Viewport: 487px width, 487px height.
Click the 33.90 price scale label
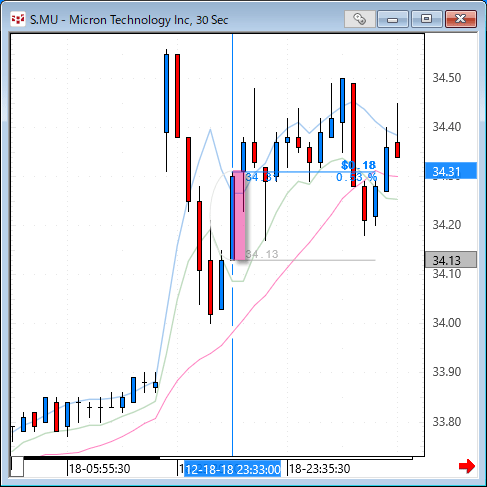tap(447, 372)
